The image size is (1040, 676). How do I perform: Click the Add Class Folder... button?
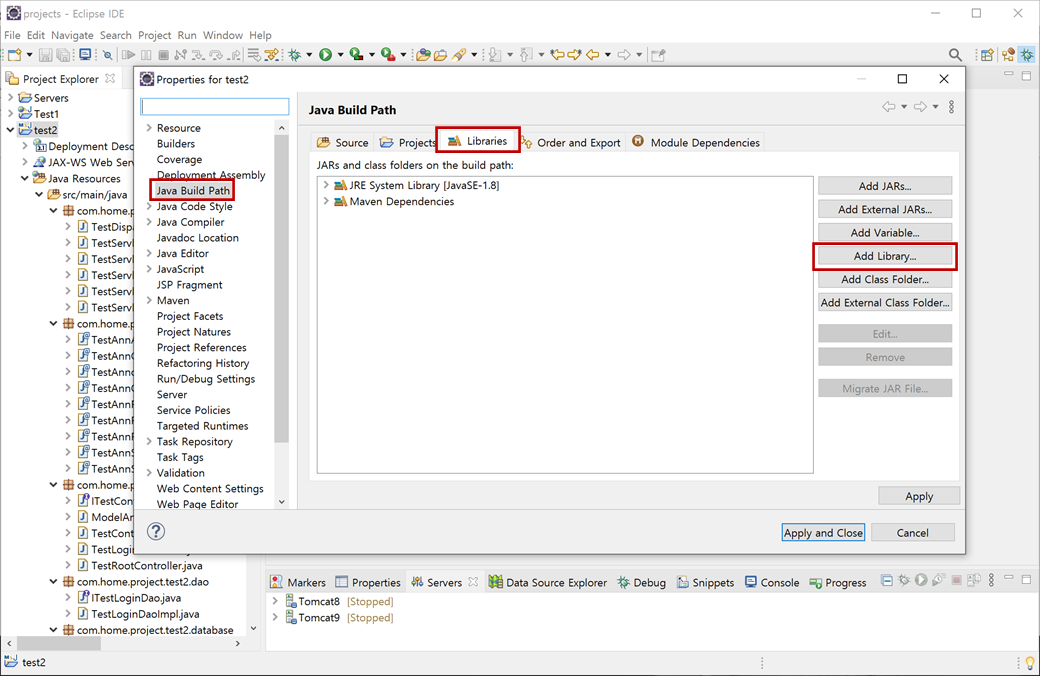coord(885,279)
